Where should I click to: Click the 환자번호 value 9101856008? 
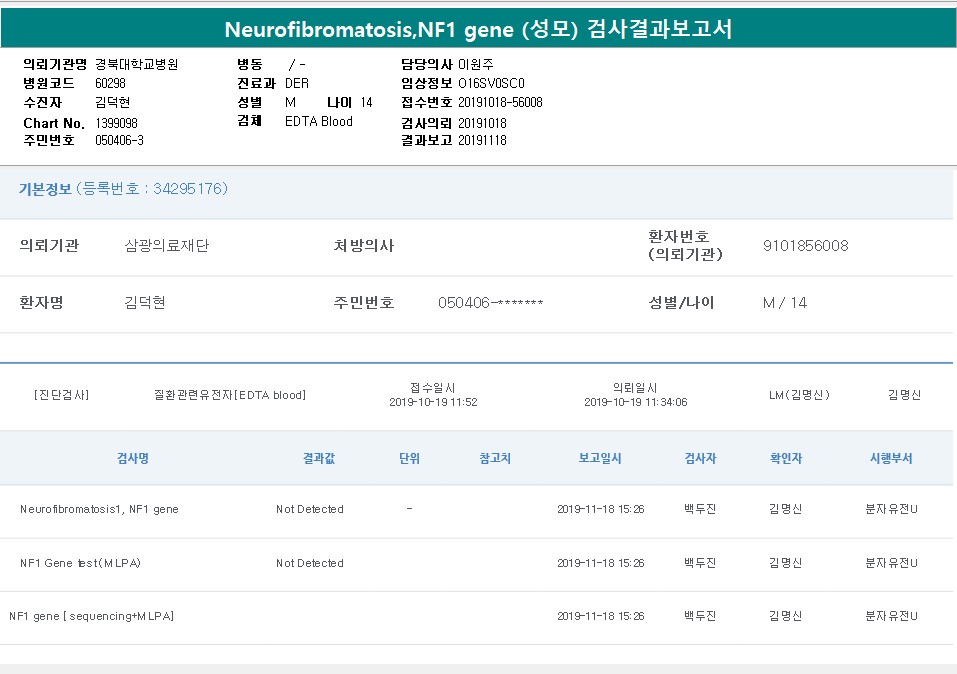point(805,245)
